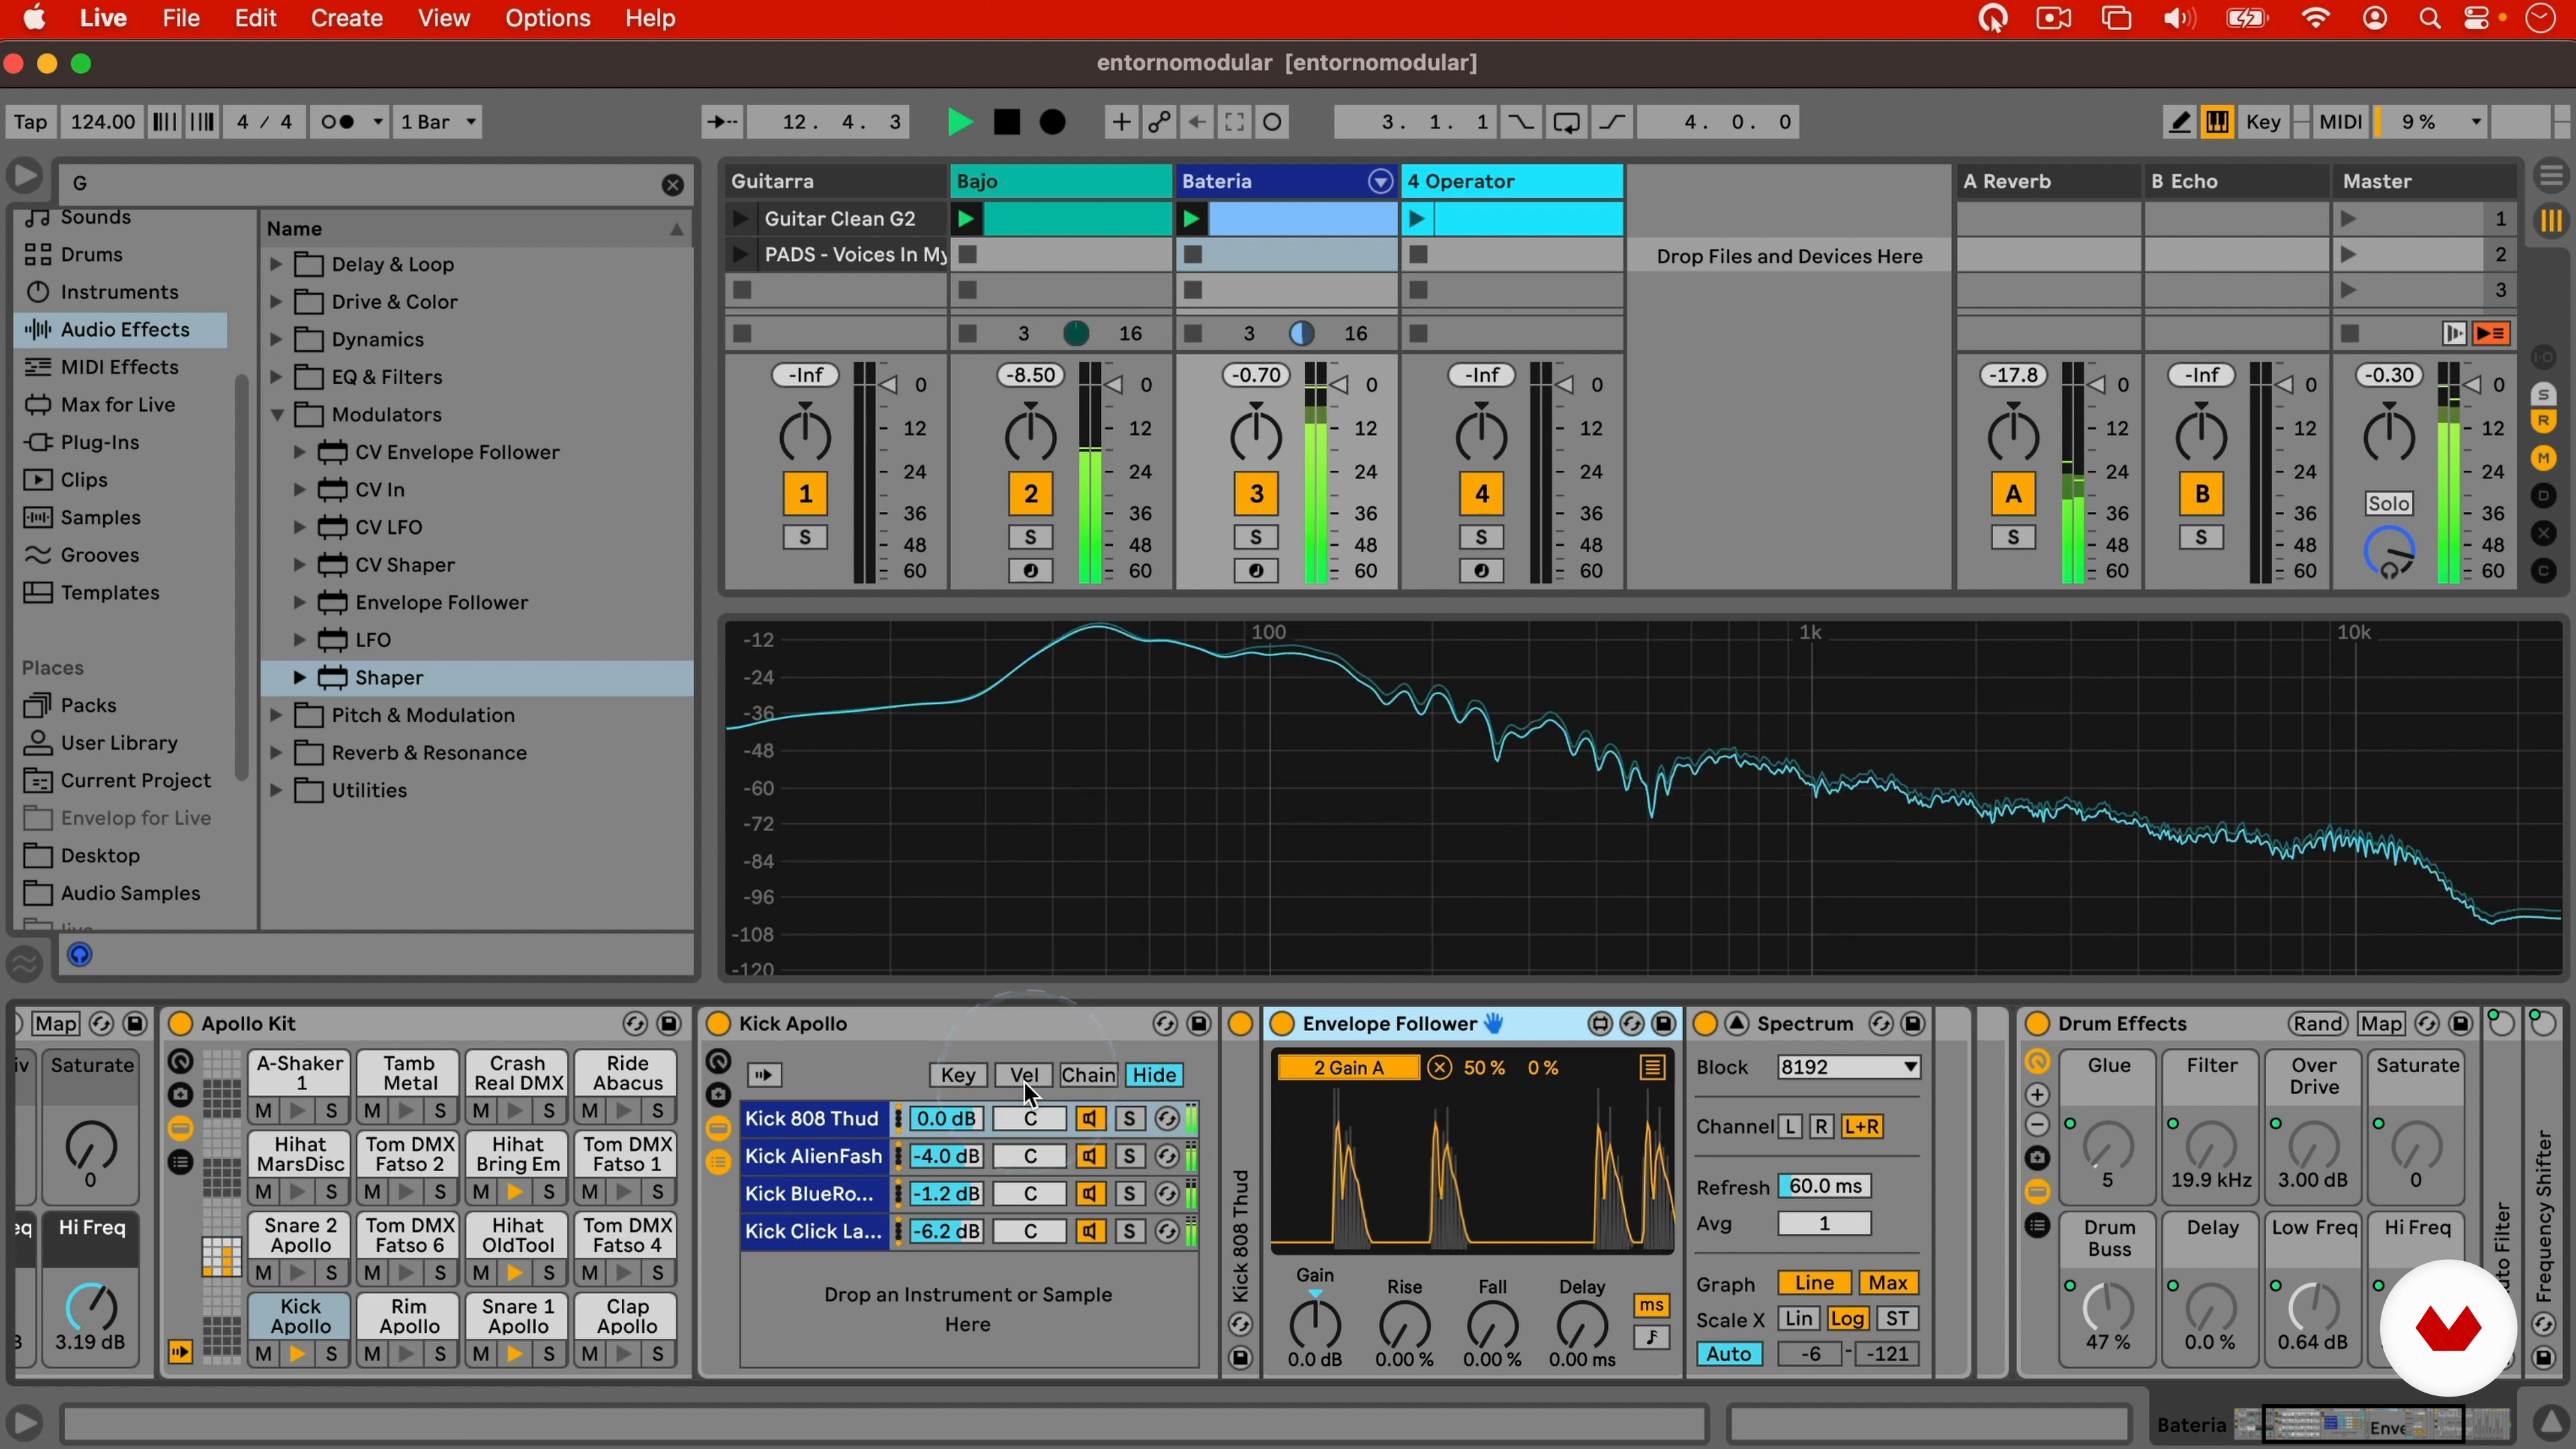Viewport: 2576px width, 1449px height.
Task: Launch the Guitar Clean G2 clip
Action: pyautogui.click(x=741, y=218)
